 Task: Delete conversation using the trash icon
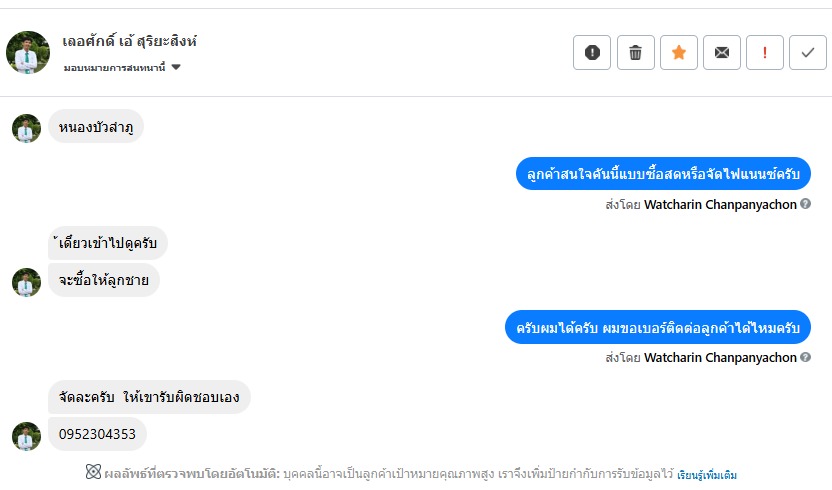coord(635,52)
